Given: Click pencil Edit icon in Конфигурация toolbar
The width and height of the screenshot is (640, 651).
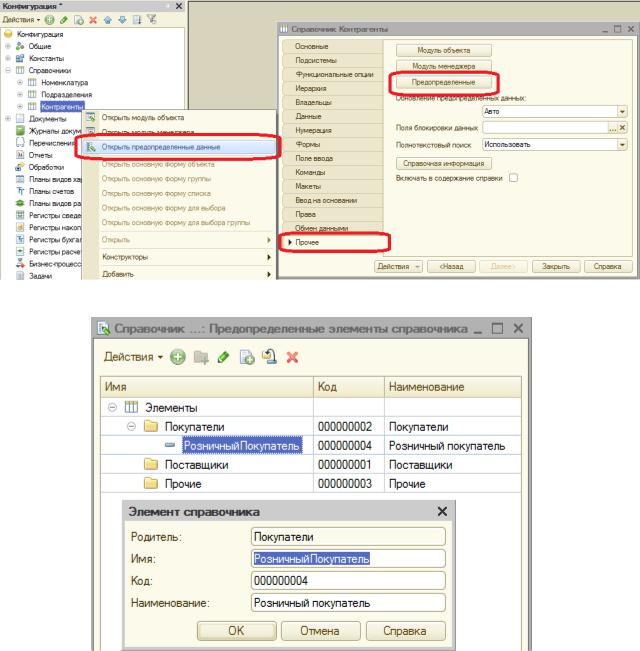Looking at the screenshot, I should [64, 20].
